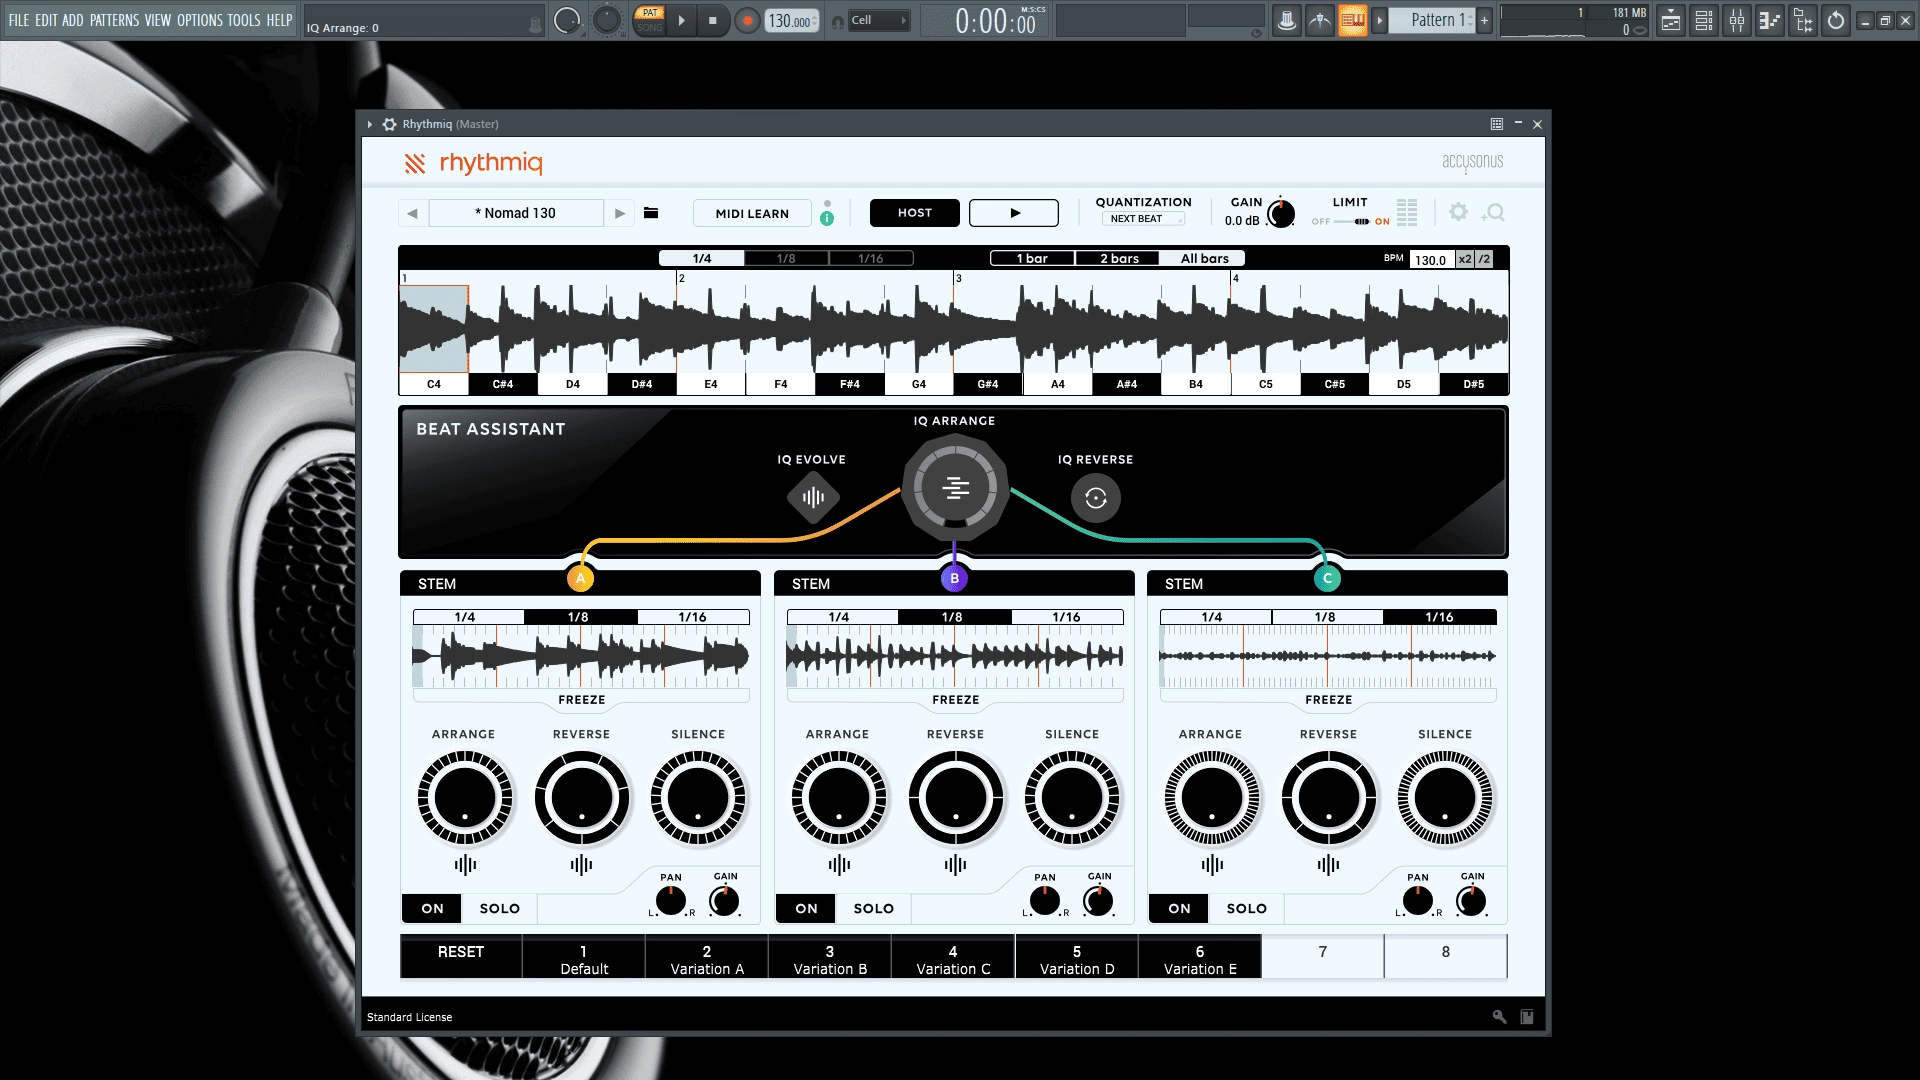Open FL Studio FILE menu
The image size is (1920, 1080).
19,20
